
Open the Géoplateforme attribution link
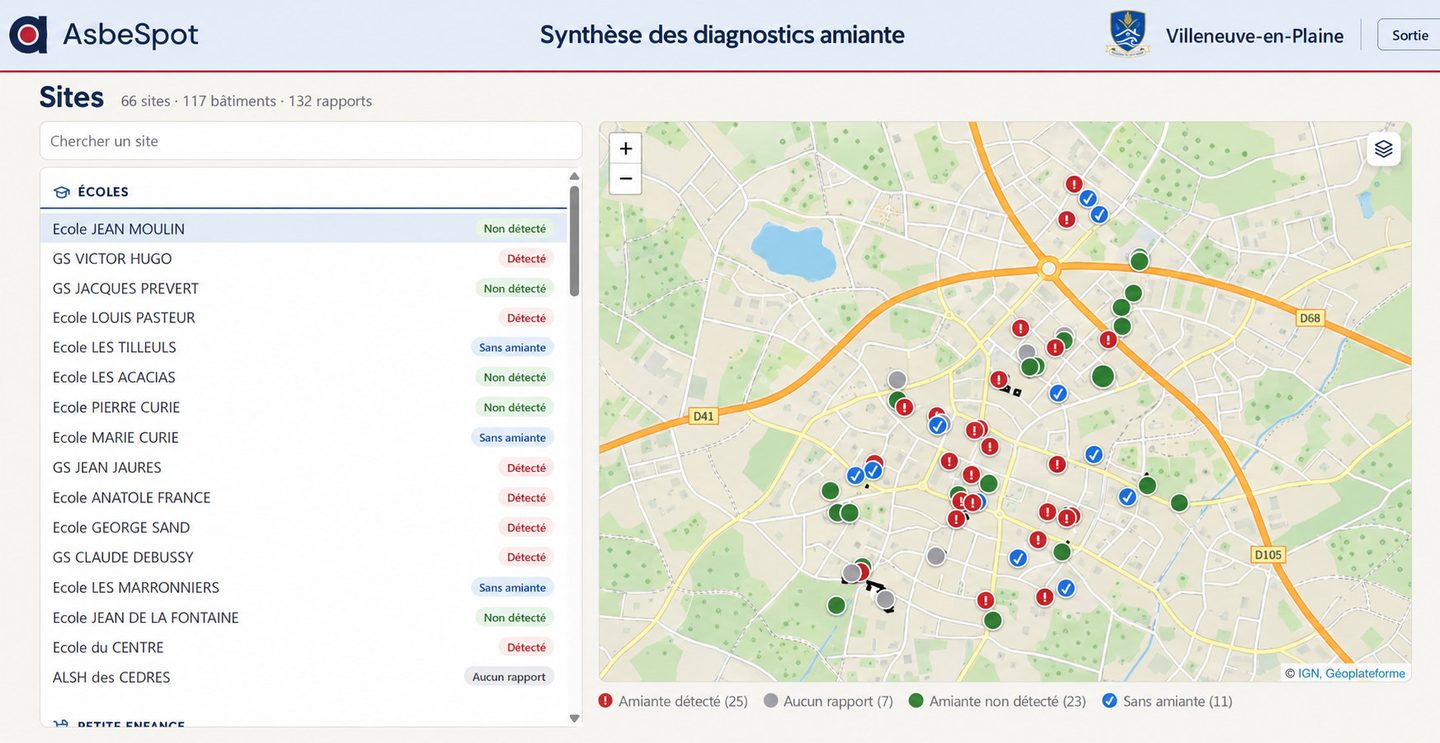pos(1365,673)
